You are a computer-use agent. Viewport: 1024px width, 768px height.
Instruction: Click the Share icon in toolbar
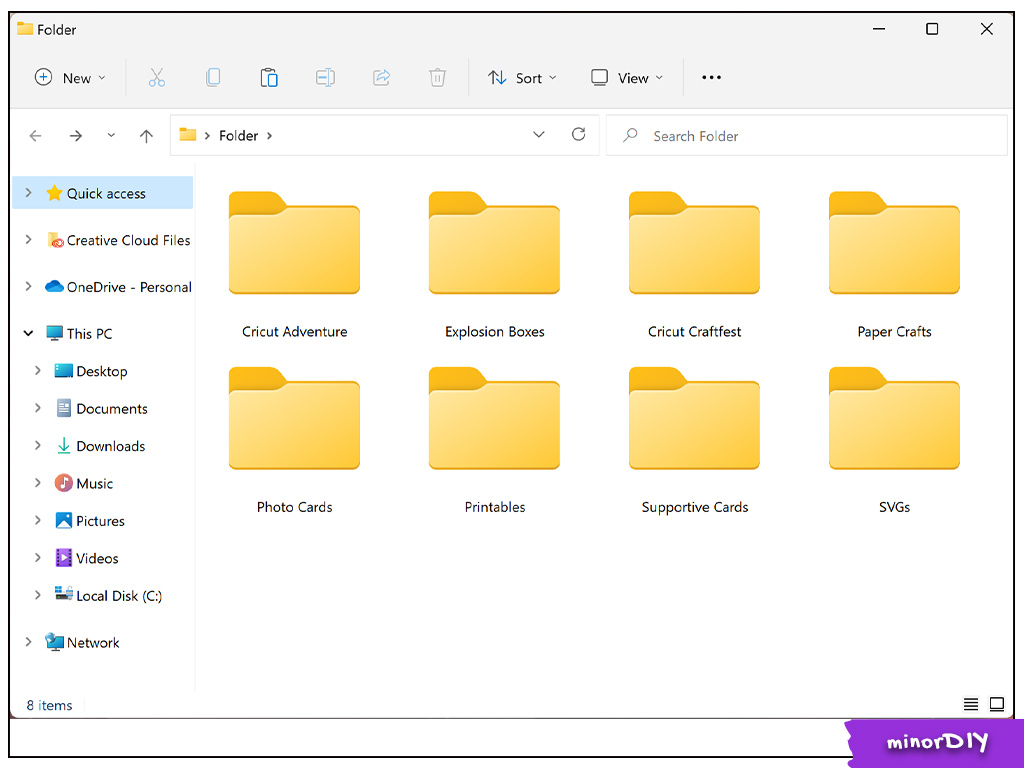(x=381, y=78)
